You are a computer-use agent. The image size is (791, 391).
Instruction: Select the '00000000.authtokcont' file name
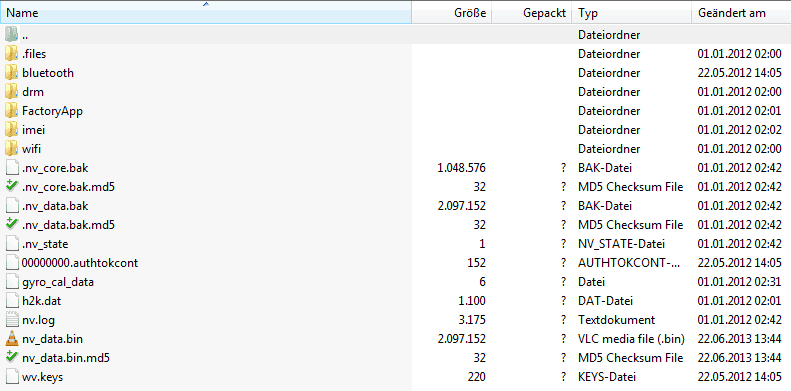tap(80, 263)
